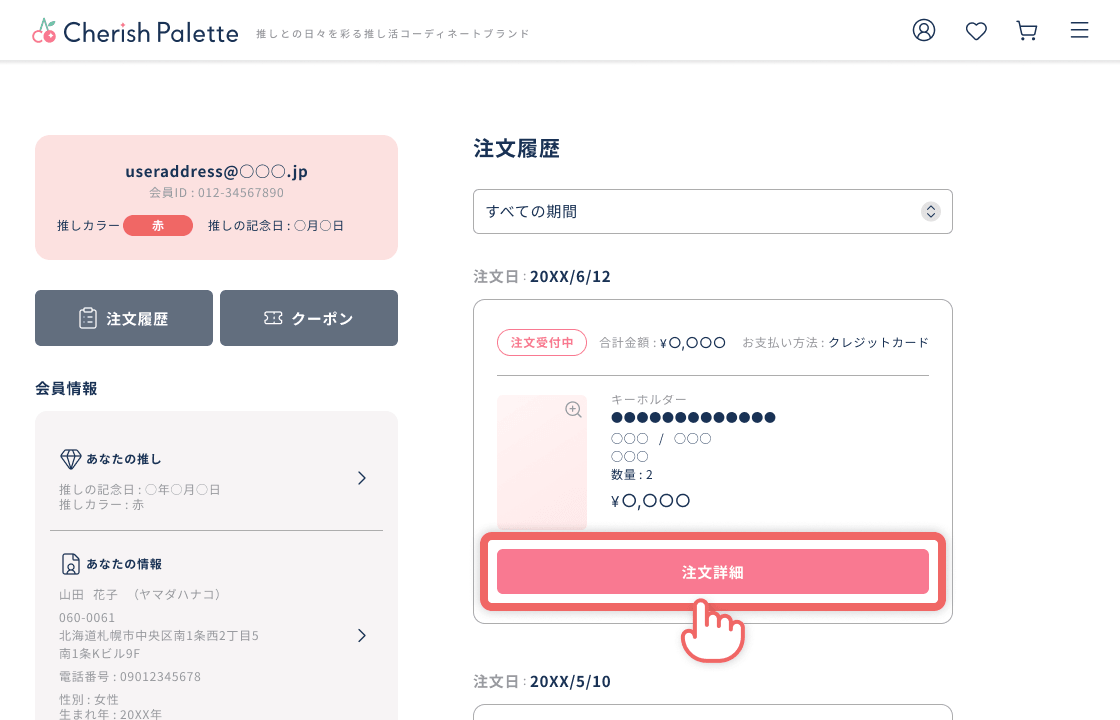This screenshot has width=1120, height=720.
Task: Click the profile document icon beside あなたの情報
Action: [70, 564]
